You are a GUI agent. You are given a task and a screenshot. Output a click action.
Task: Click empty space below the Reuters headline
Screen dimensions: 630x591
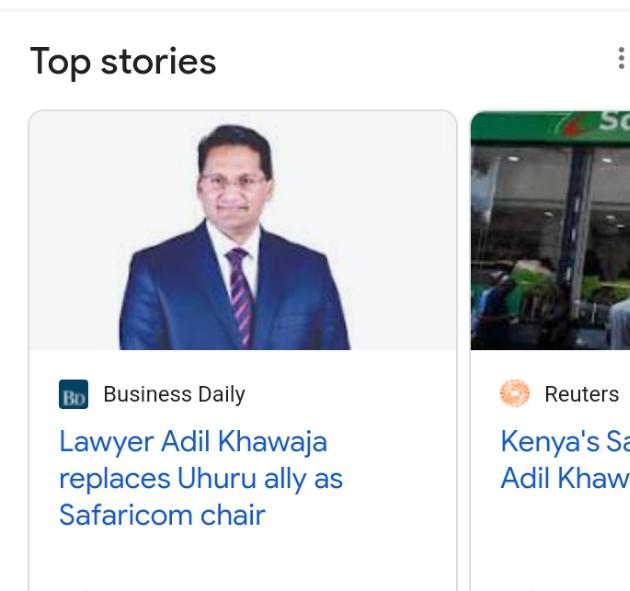tap(560, 540)
